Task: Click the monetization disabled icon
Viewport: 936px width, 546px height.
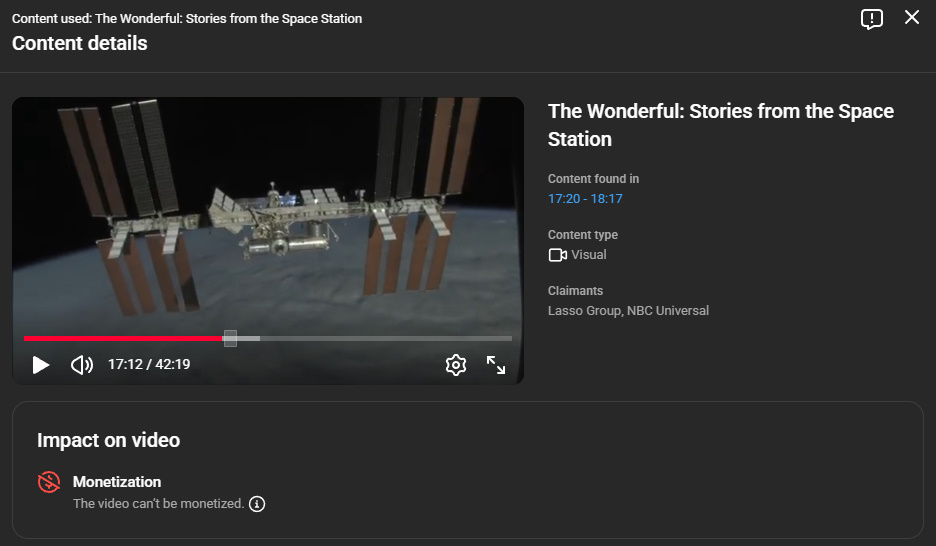Action: tap(49, 482)
